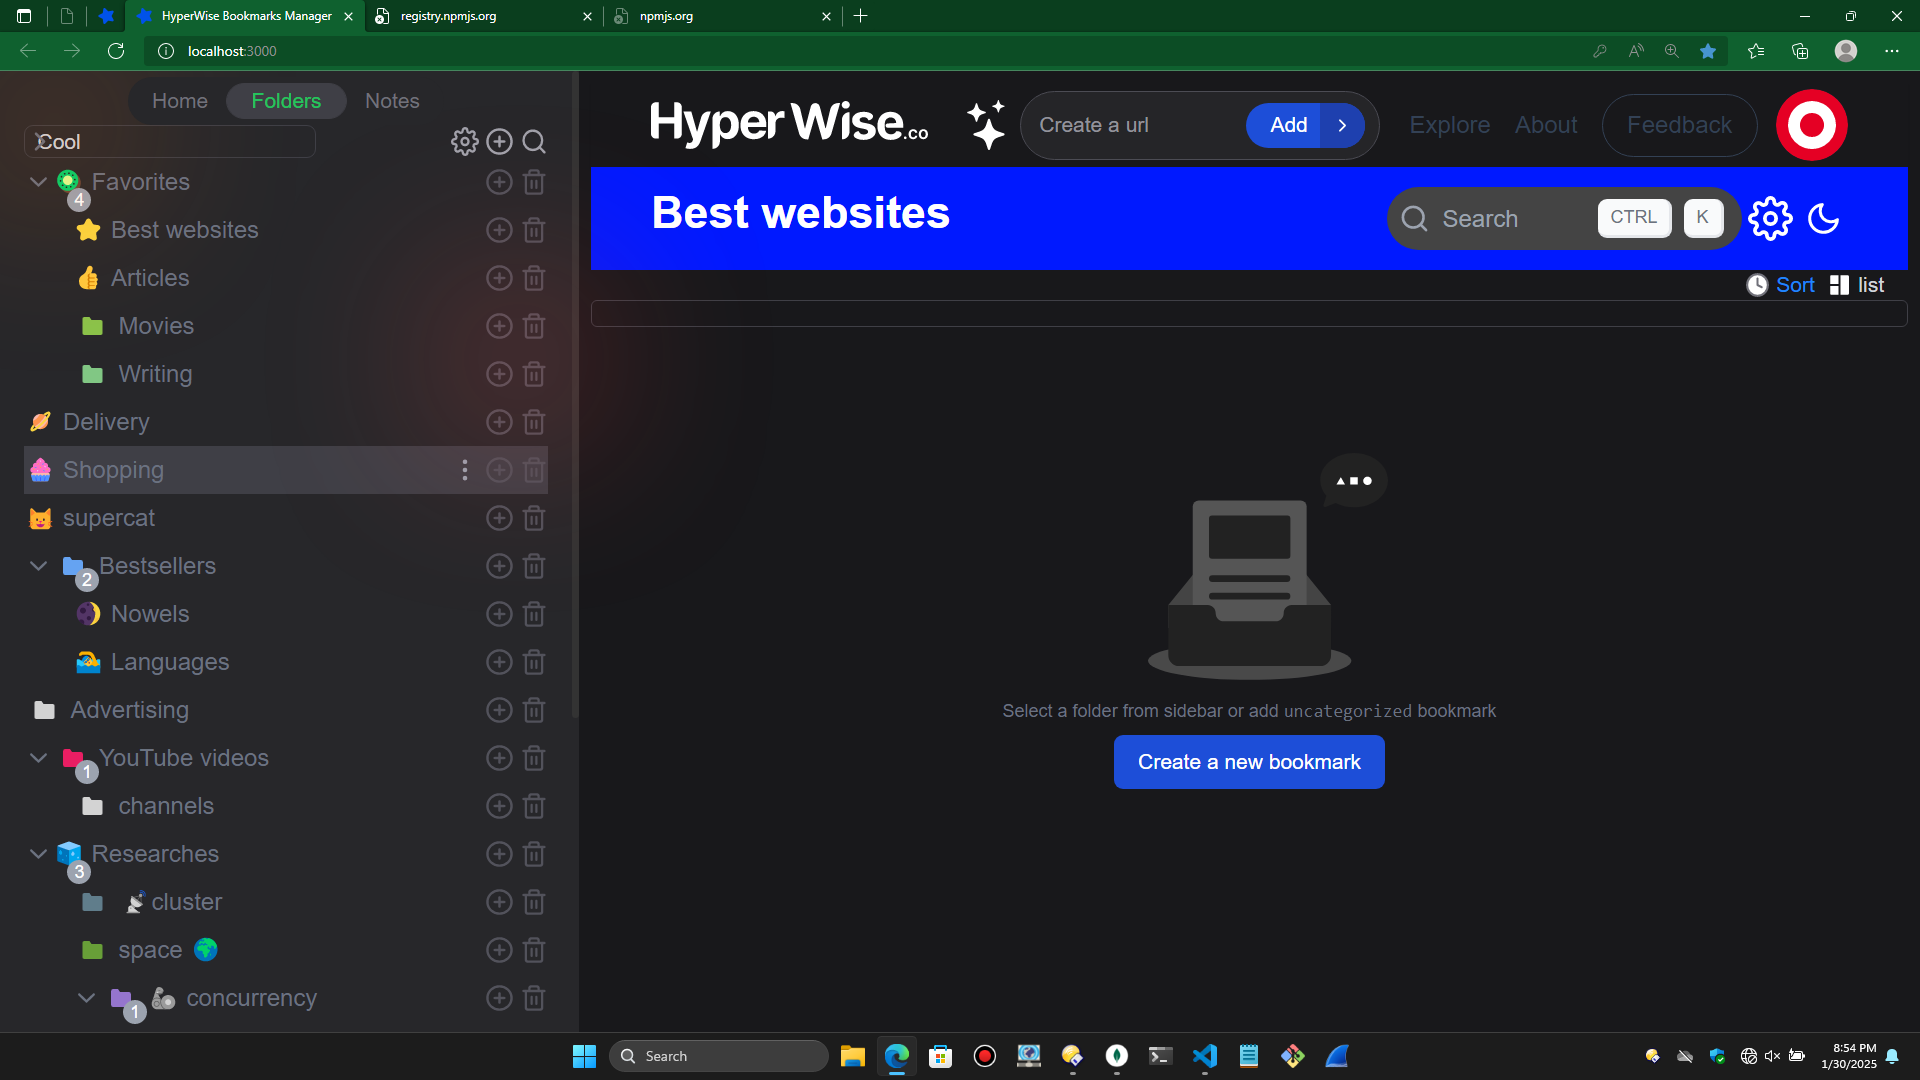Open the About link
The image size is (1920, 1080).
coord(1545,125)
